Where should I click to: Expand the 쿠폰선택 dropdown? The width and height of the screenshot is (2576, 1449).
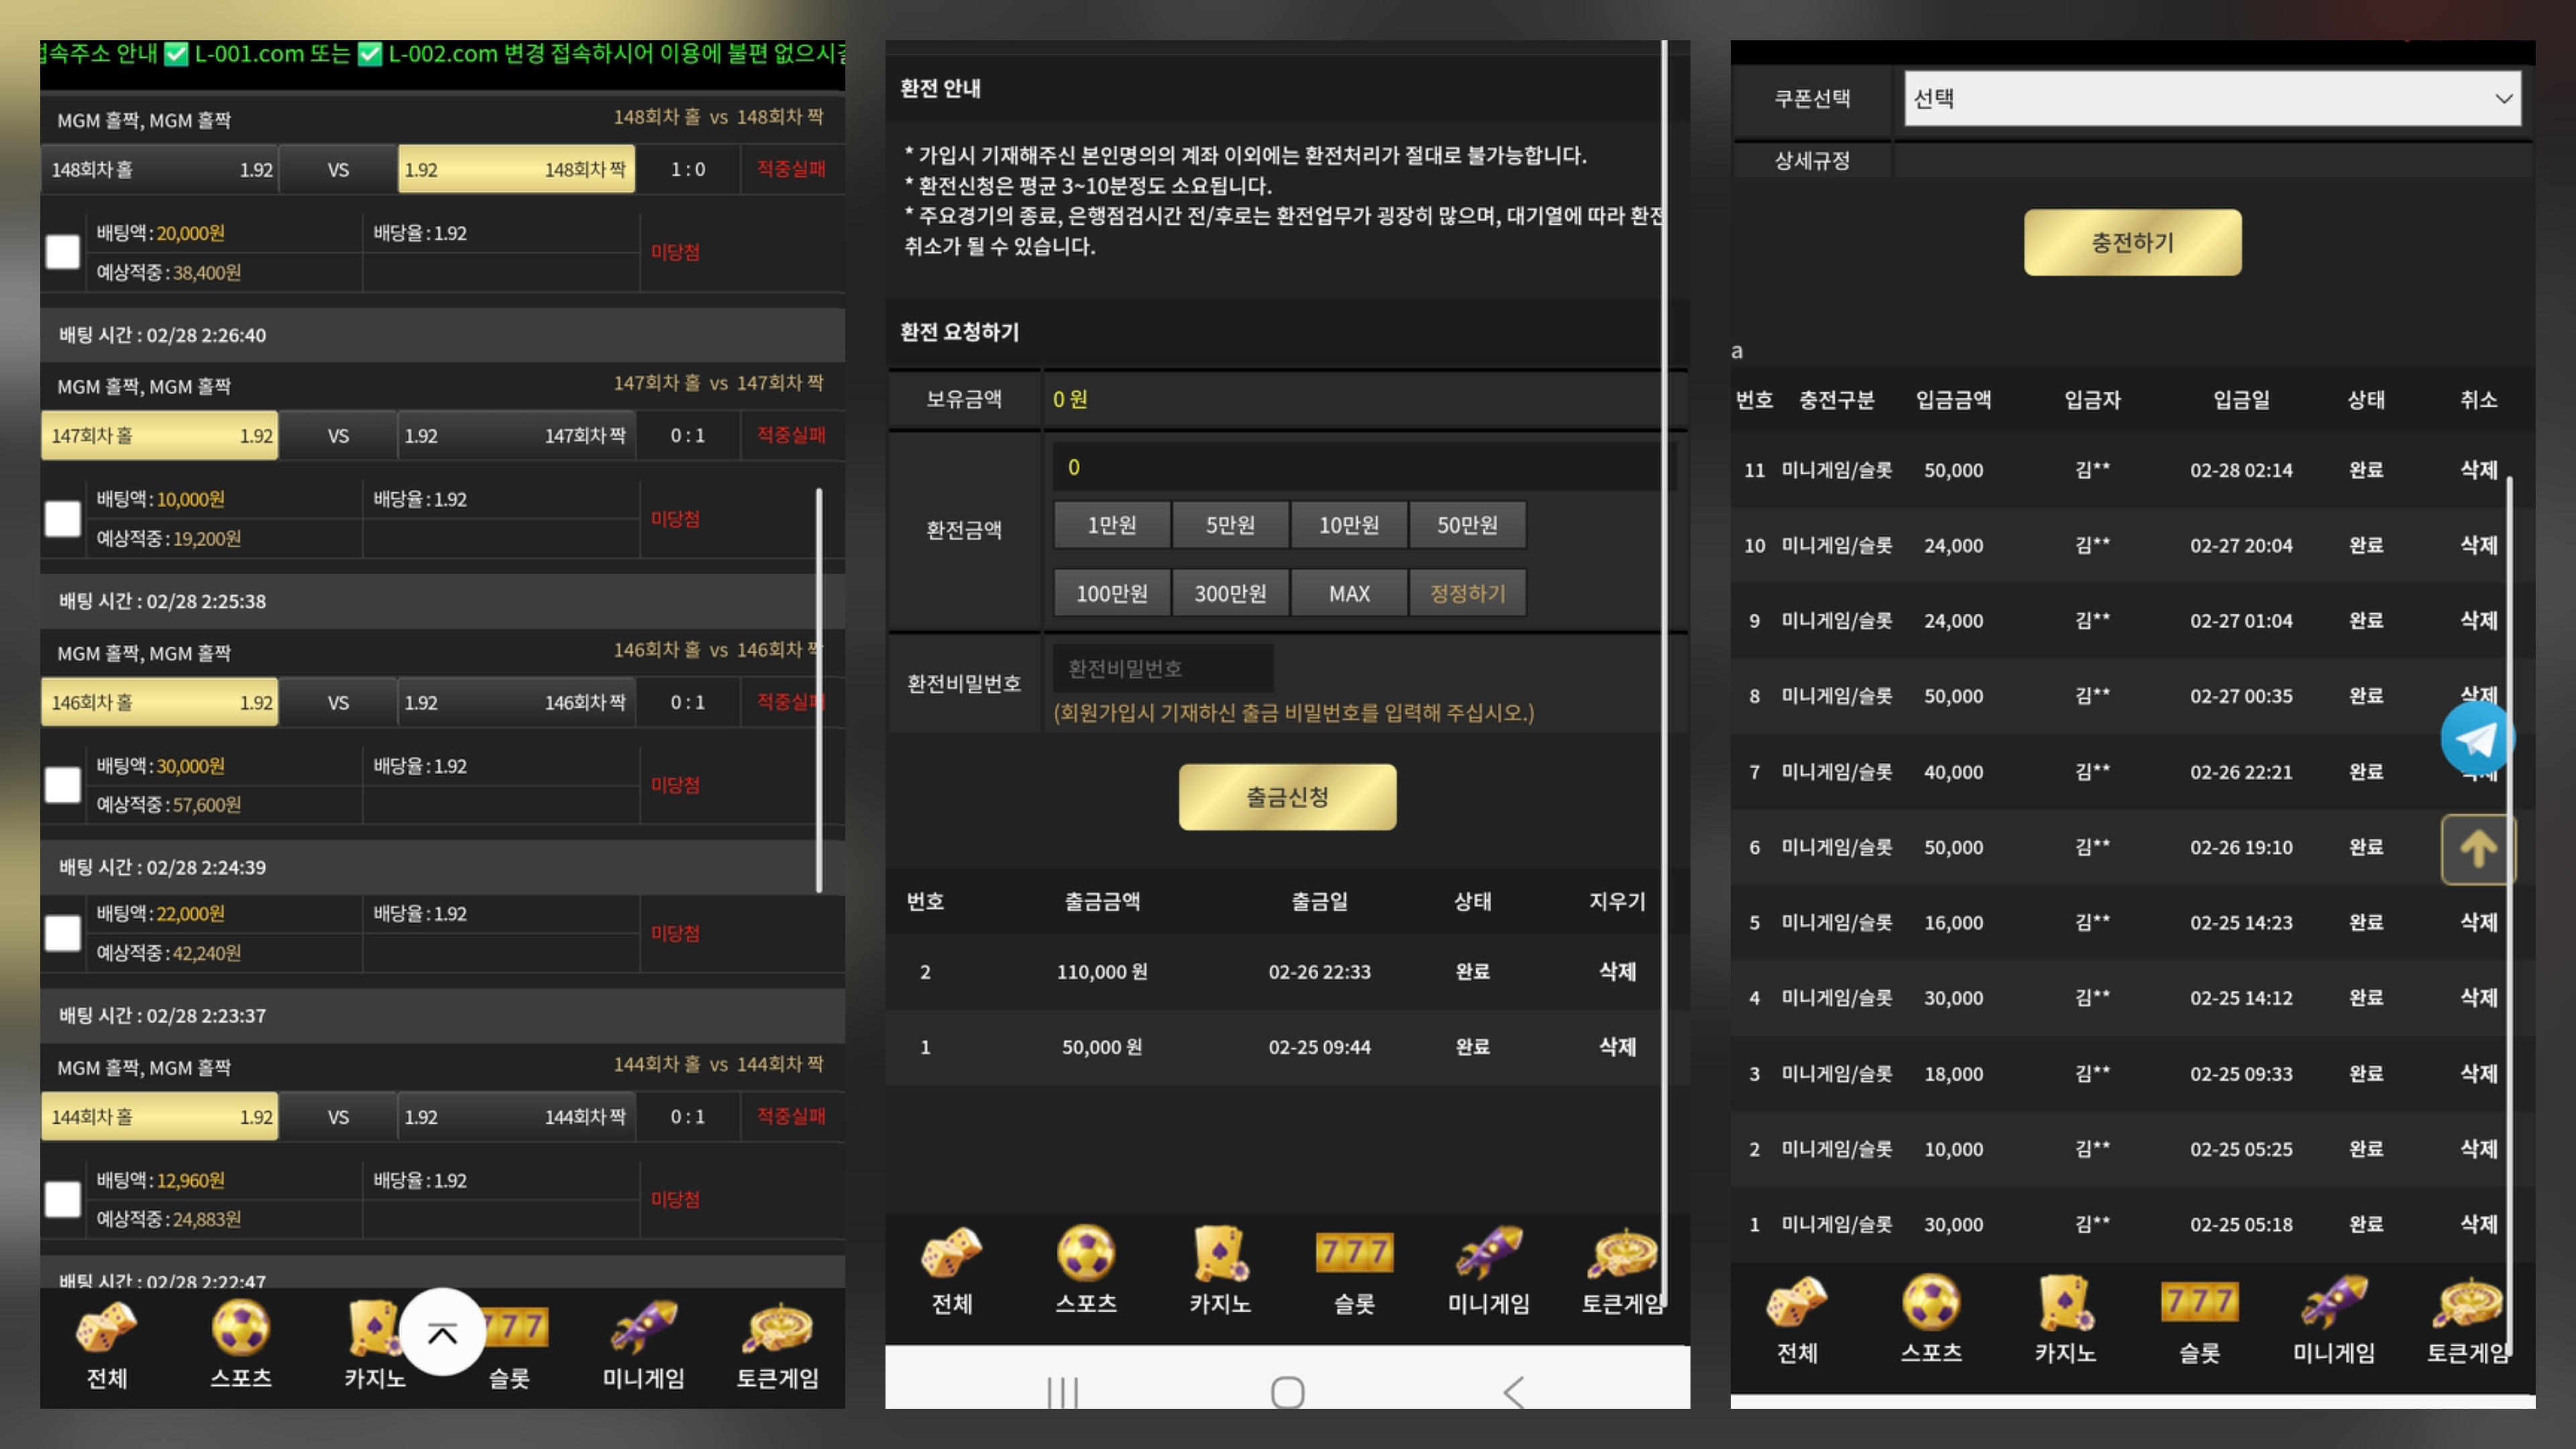(x=2211, y=98)
